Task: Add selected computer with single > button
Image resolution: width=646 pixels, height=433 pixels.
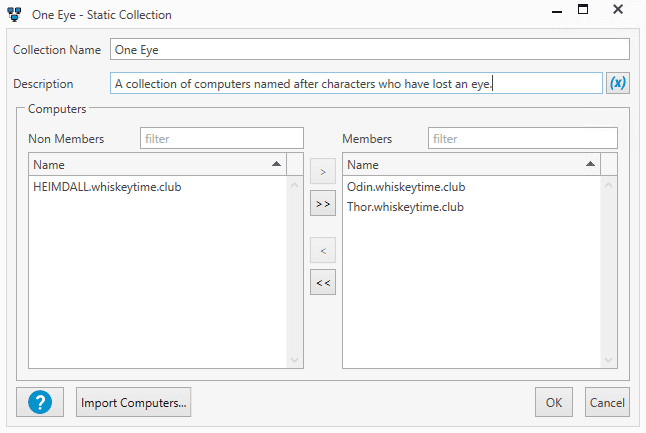Action: pyautogui.click(x=323, y=172)
